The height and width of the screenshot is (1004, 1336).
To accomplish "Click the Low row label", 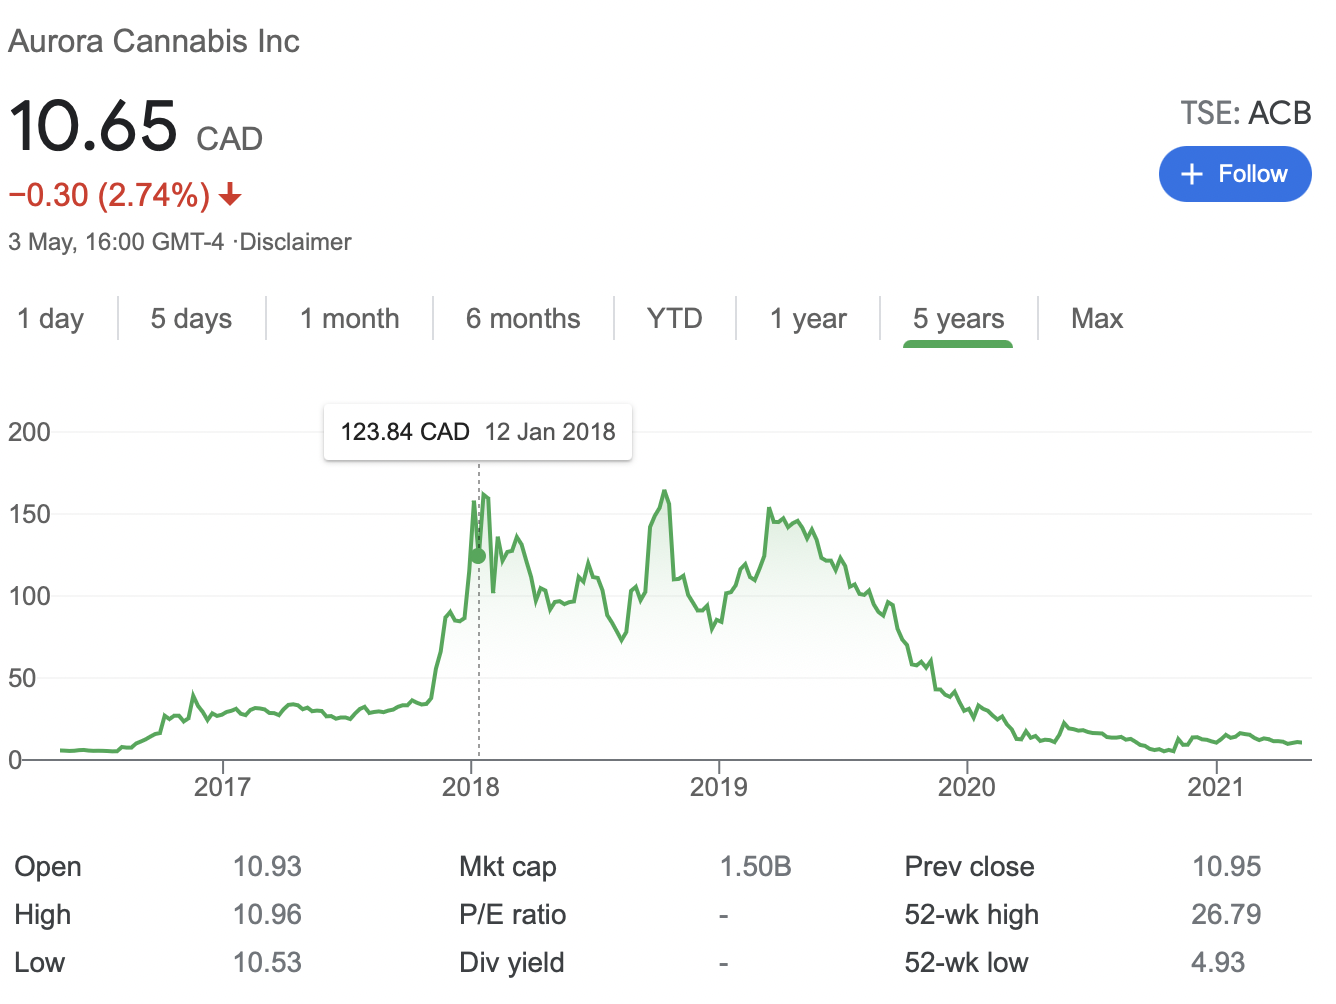I will tap(40, 962).
